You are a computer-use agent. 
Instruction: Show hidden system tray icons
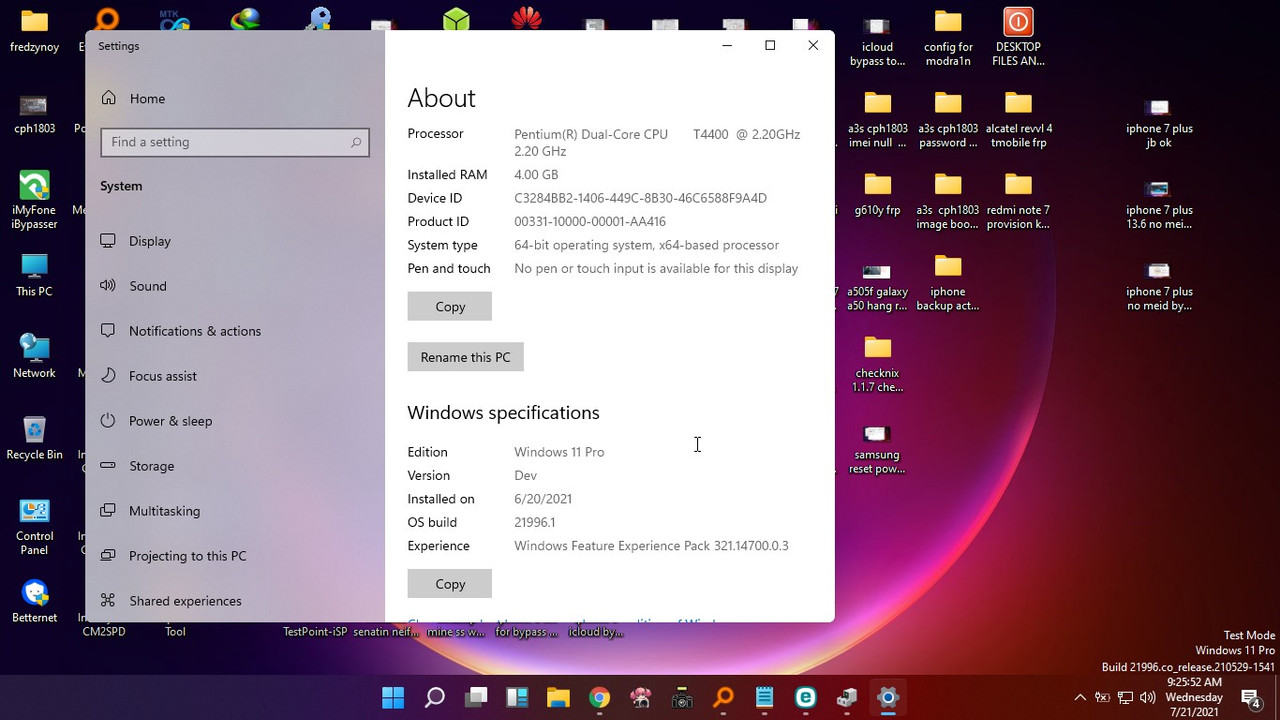coord(1080,697)
